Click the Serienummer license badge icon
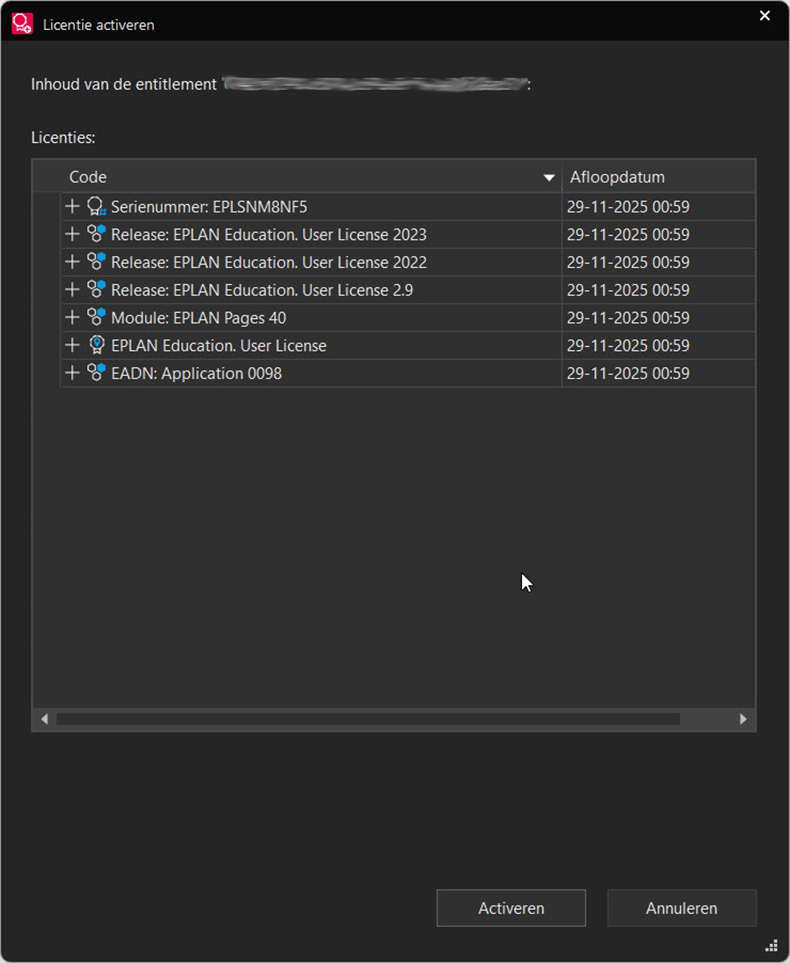The image size is (790, 963). click(96, 206)
